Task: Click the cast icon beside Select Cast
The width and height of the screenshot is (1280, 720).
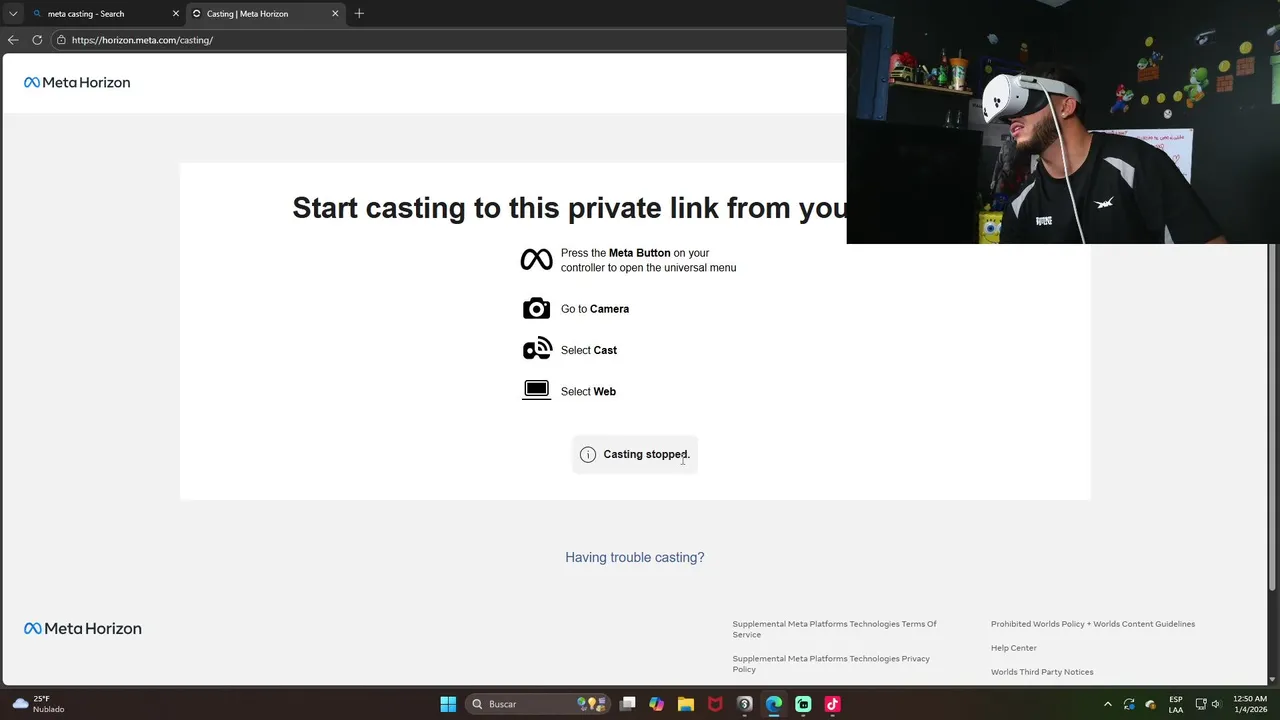Action: click(x=537, y=348)
